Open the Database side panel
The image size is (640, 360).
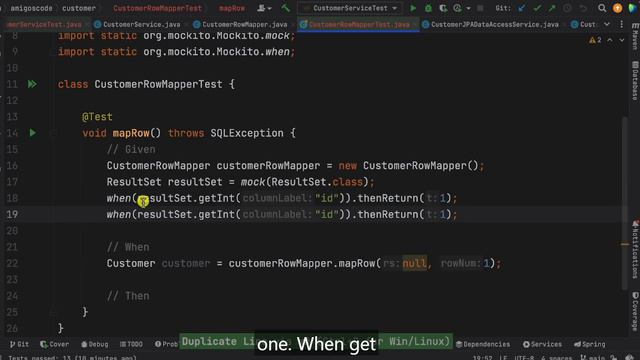635,81
